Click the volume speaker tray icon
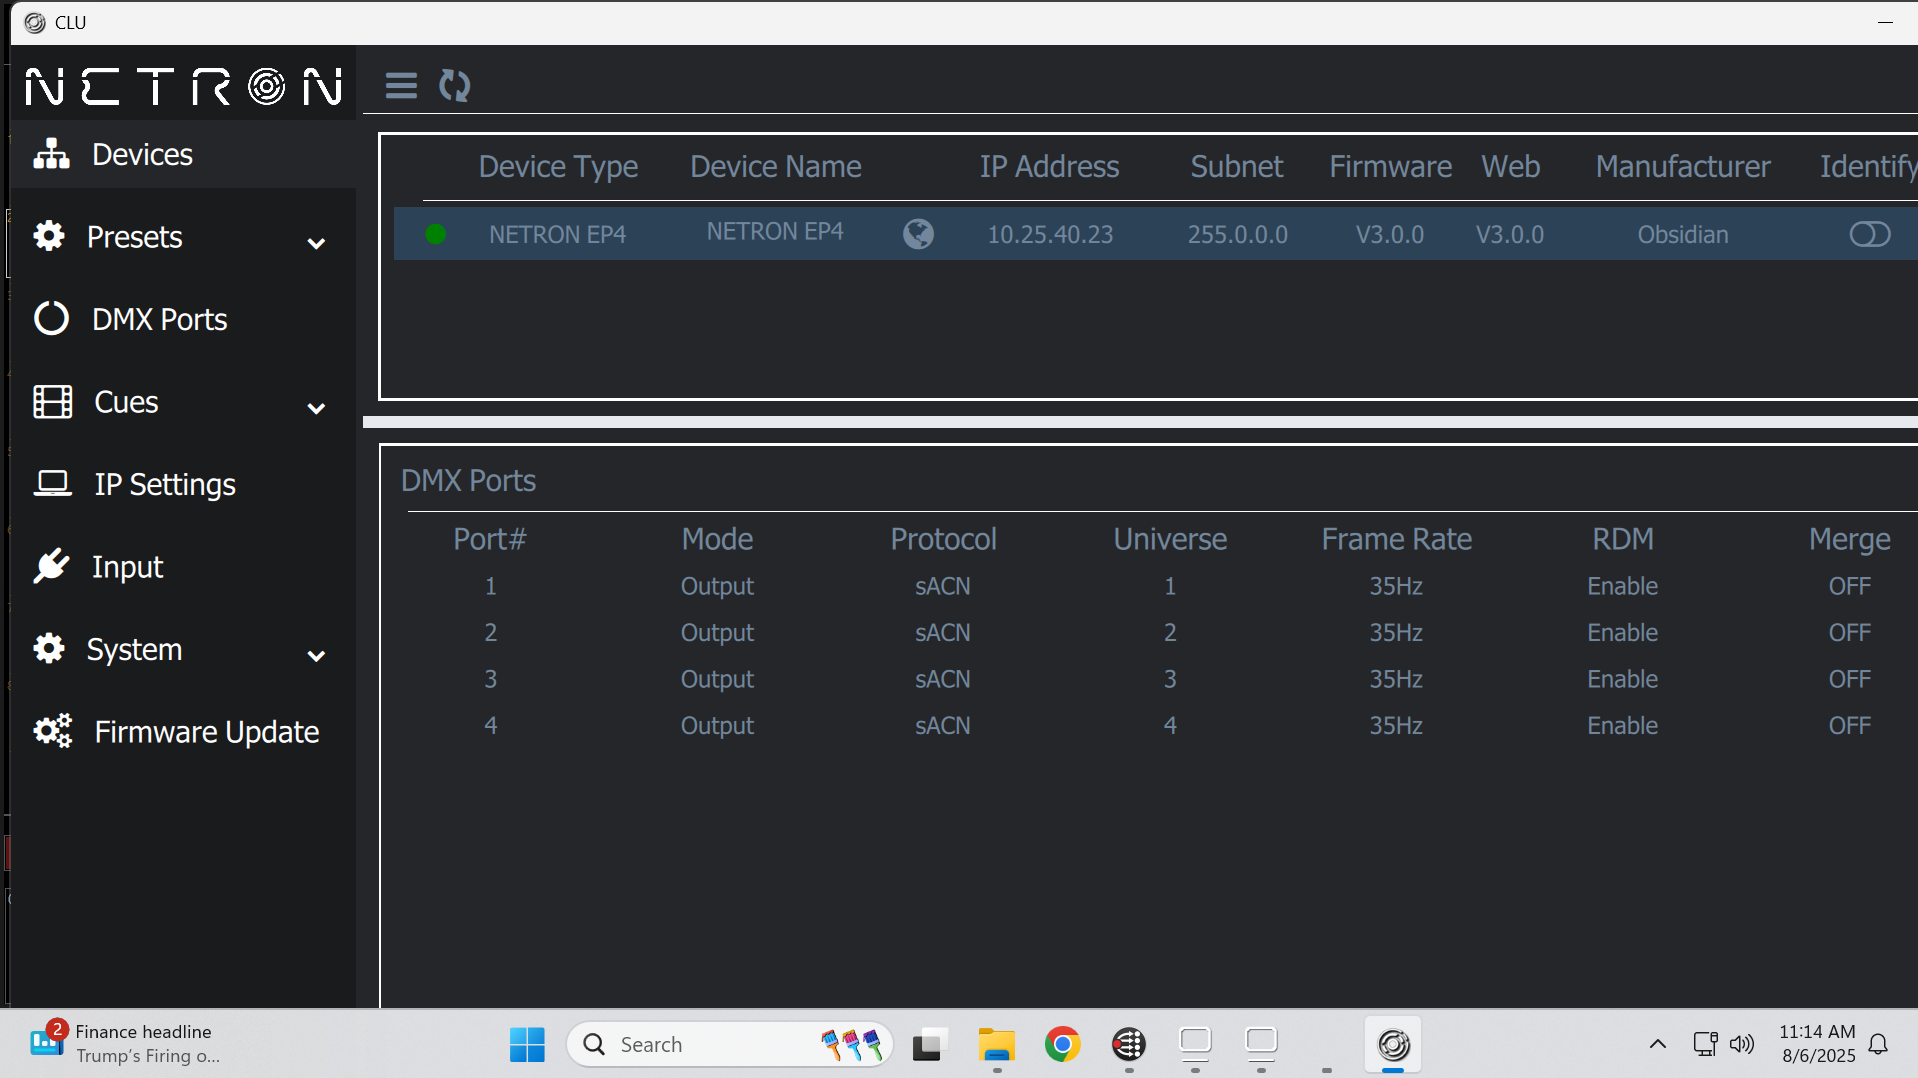Screen dimensions: 1918x1078 point(1742,1045)
